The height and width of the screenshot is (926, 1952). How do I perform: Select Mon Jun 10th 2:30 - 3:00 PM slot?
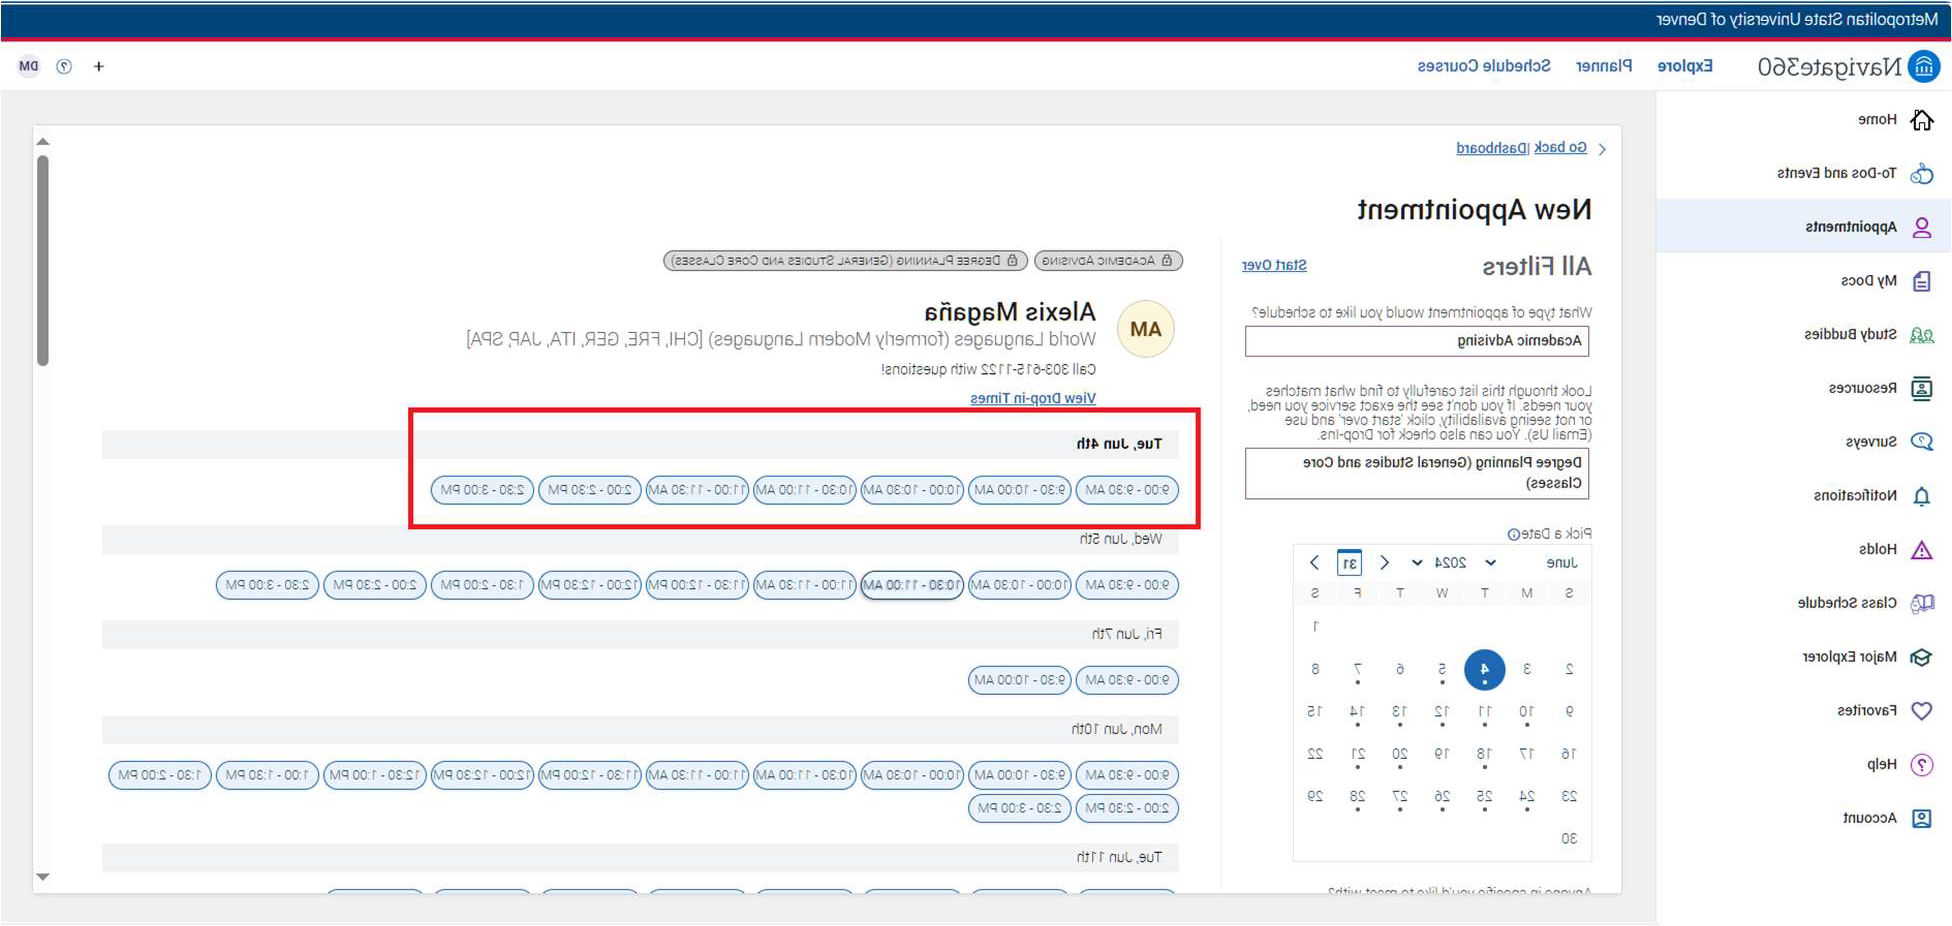(x=1020, y=808)
